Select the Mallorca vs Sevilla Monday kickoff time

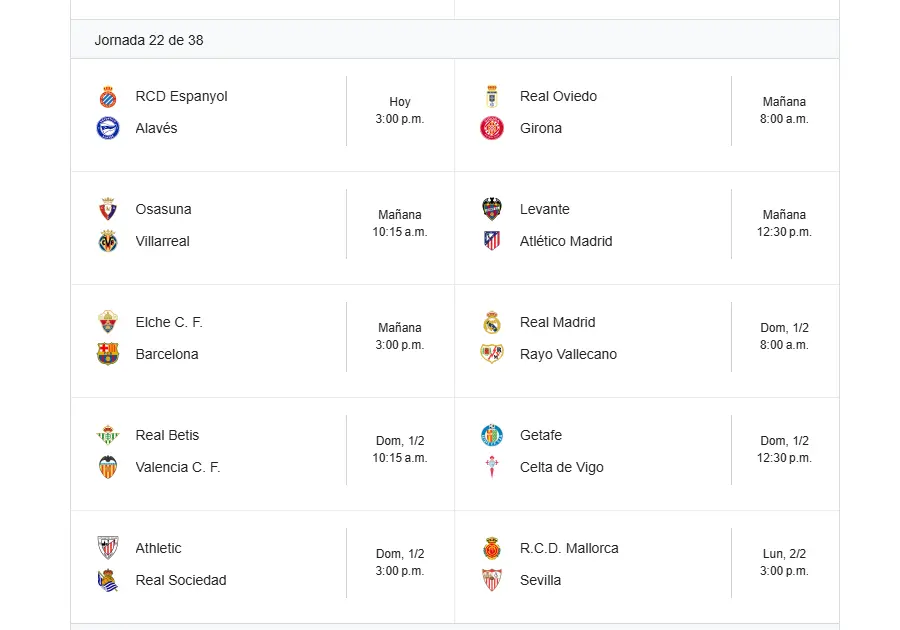(784, 562)
